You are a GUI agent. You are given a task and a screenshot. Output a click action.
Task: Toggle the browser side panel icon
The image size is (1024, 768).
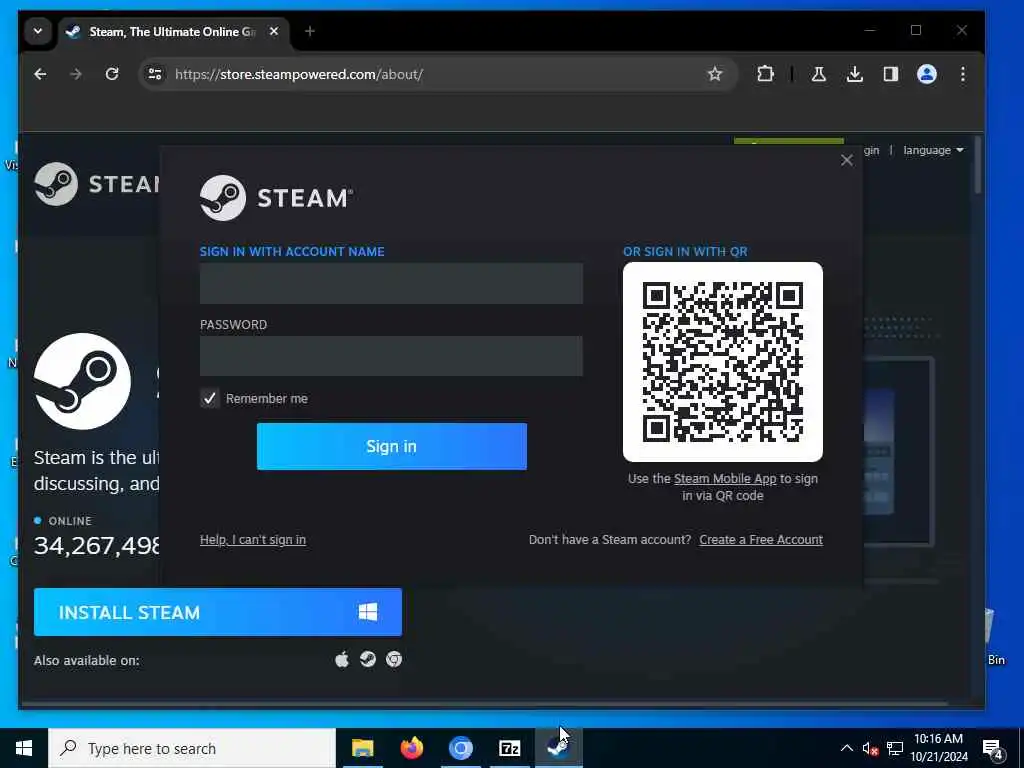(891, 74)
